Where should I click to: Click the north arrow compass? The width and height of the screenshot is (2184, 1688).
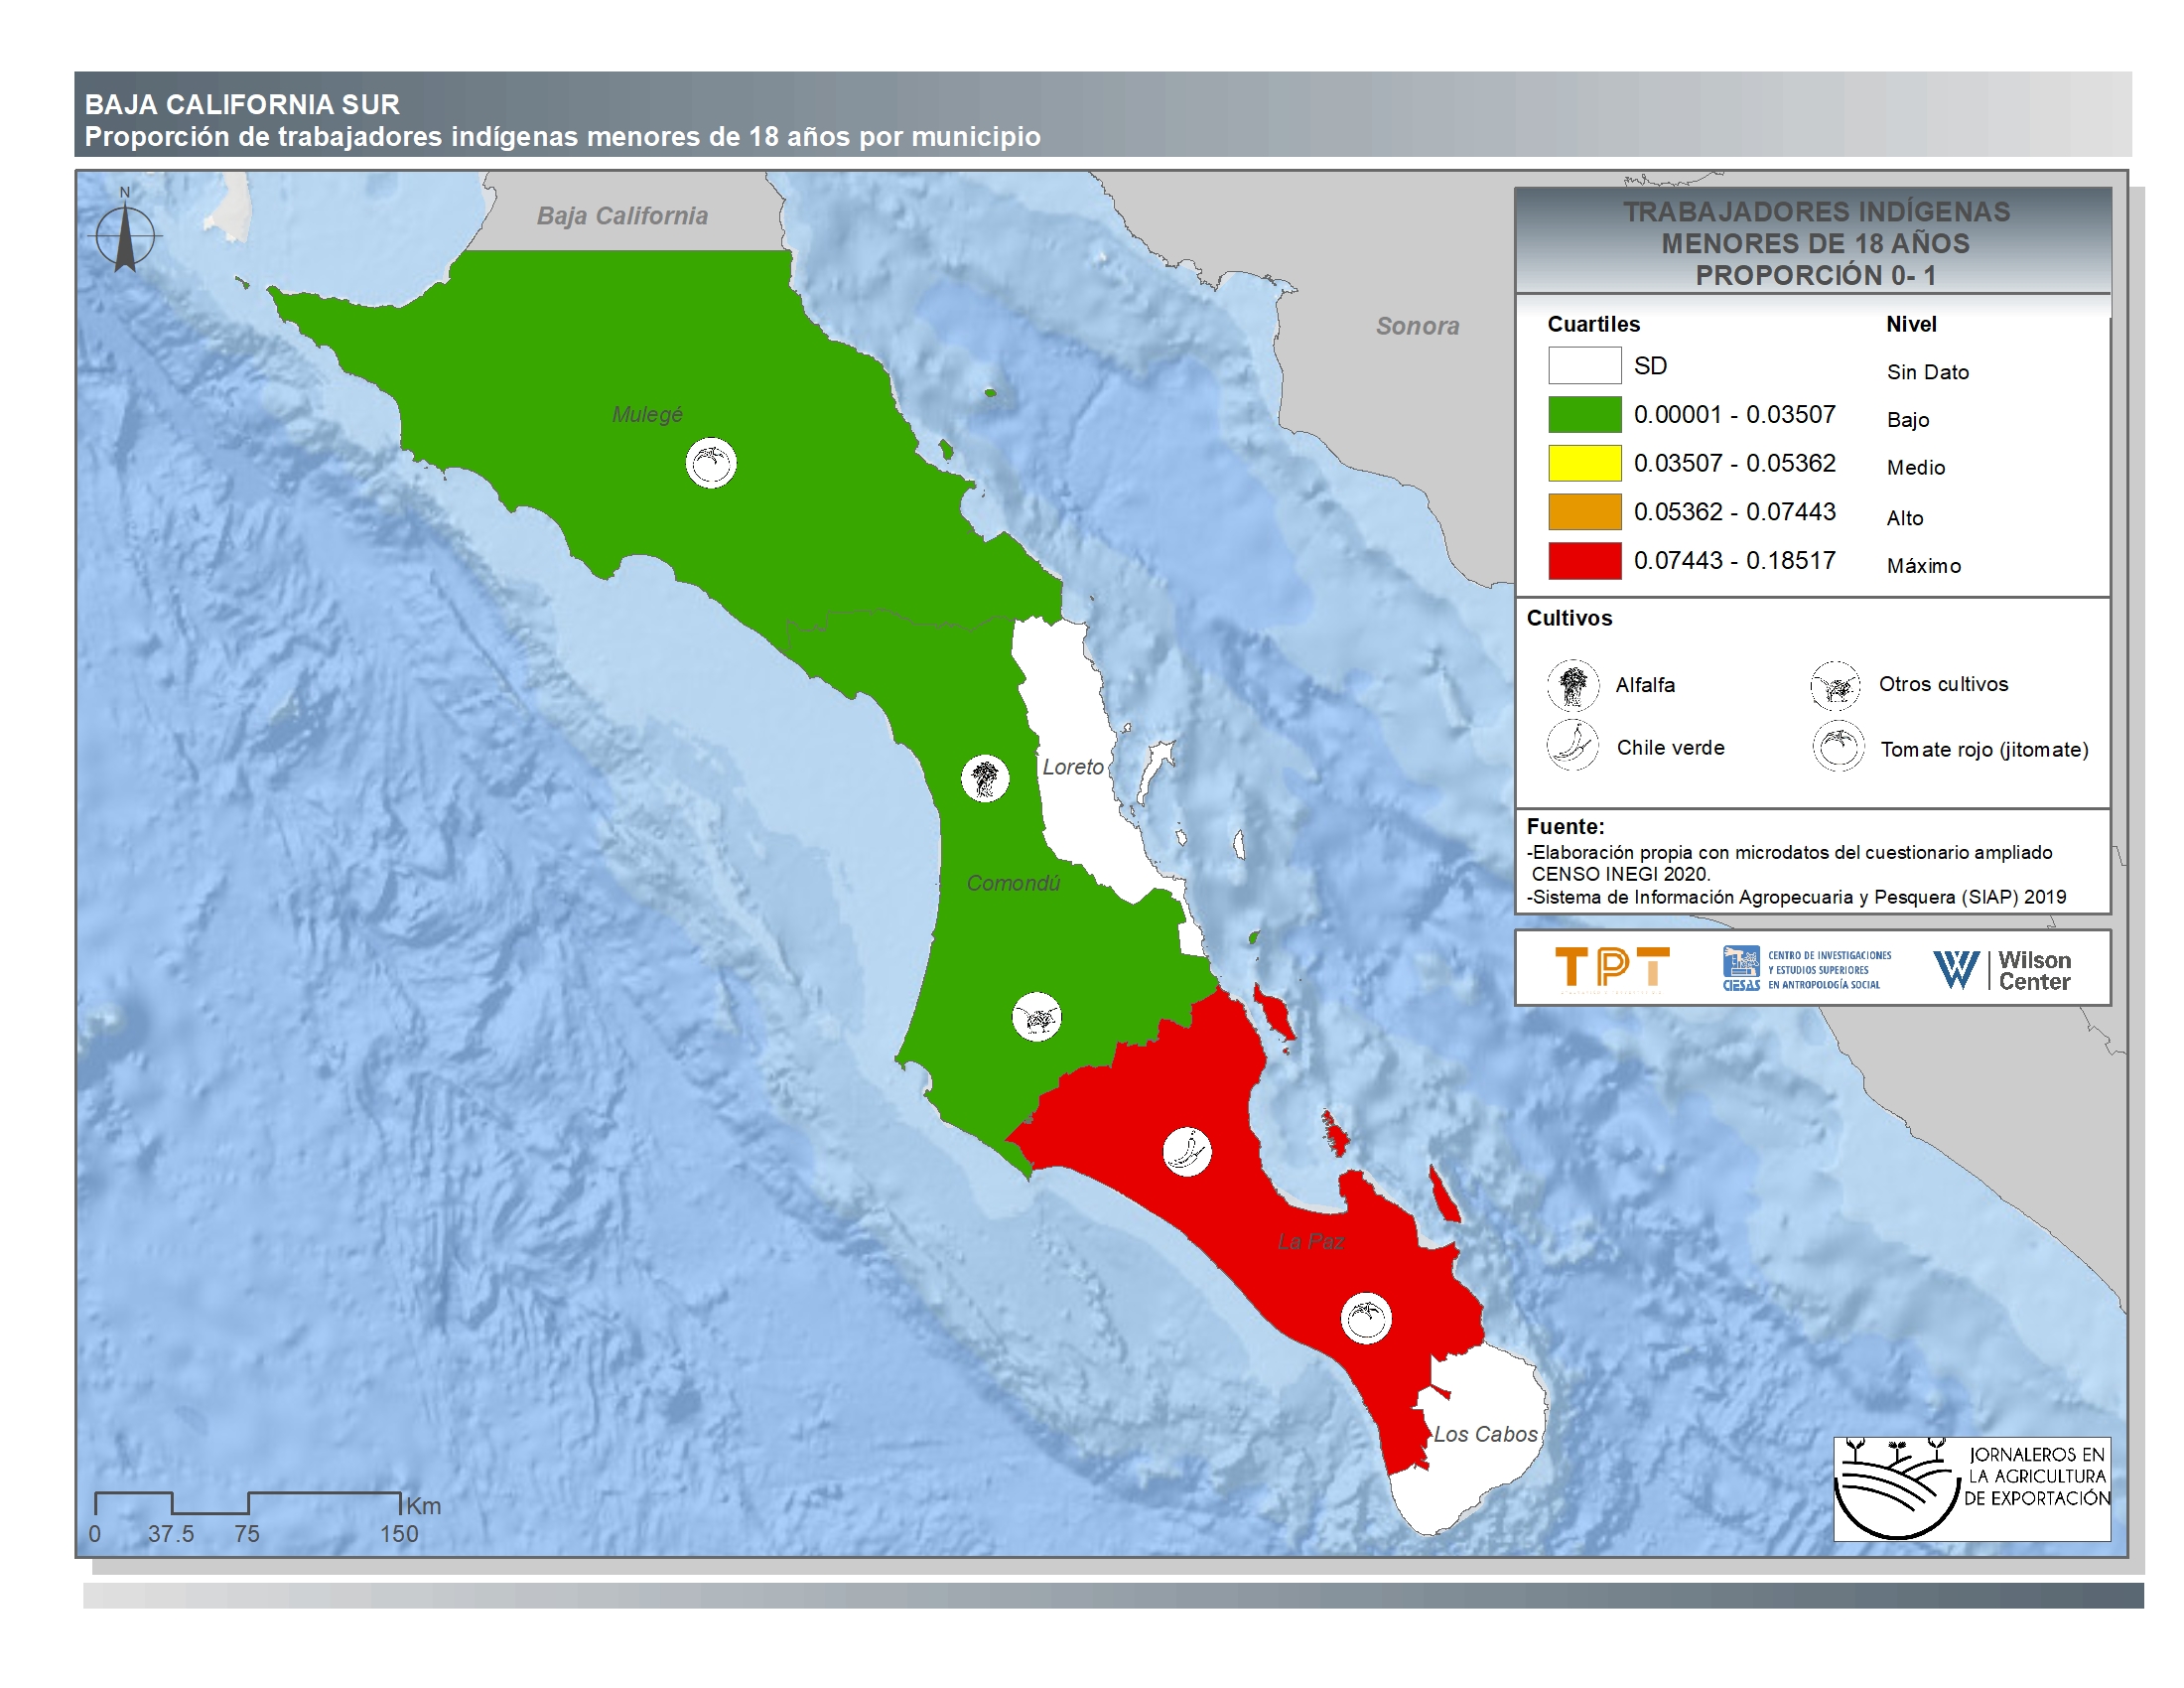coord(125,235)
